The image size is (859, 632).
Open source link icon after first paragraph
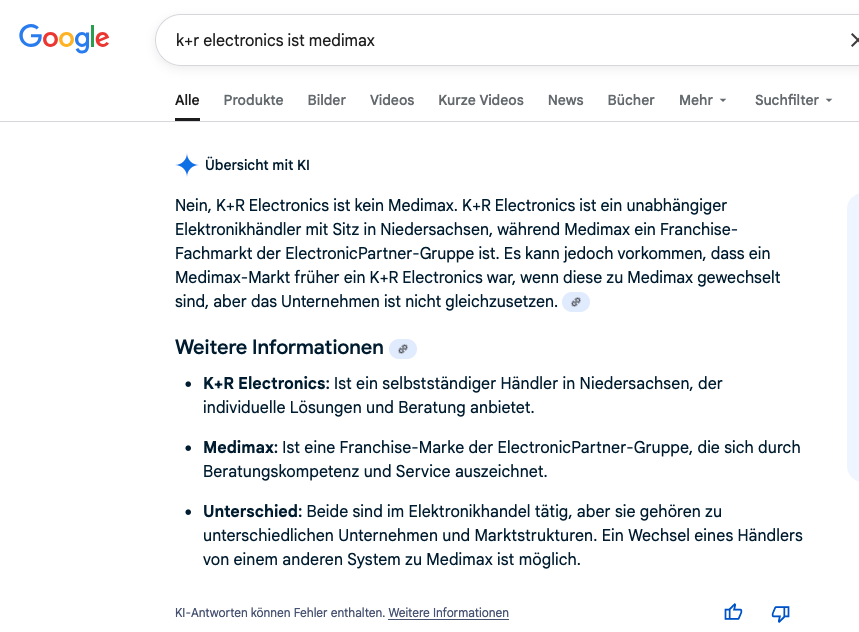[x=576, y=302]
